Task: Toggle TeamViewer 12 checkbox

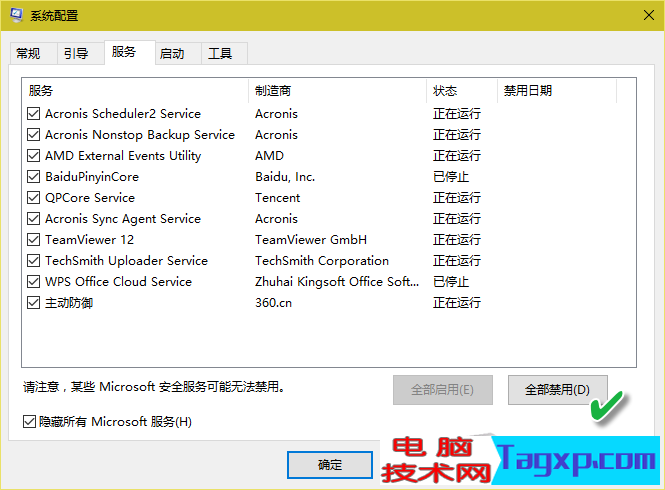Action: pyautogui.click(x=34, y=240)
